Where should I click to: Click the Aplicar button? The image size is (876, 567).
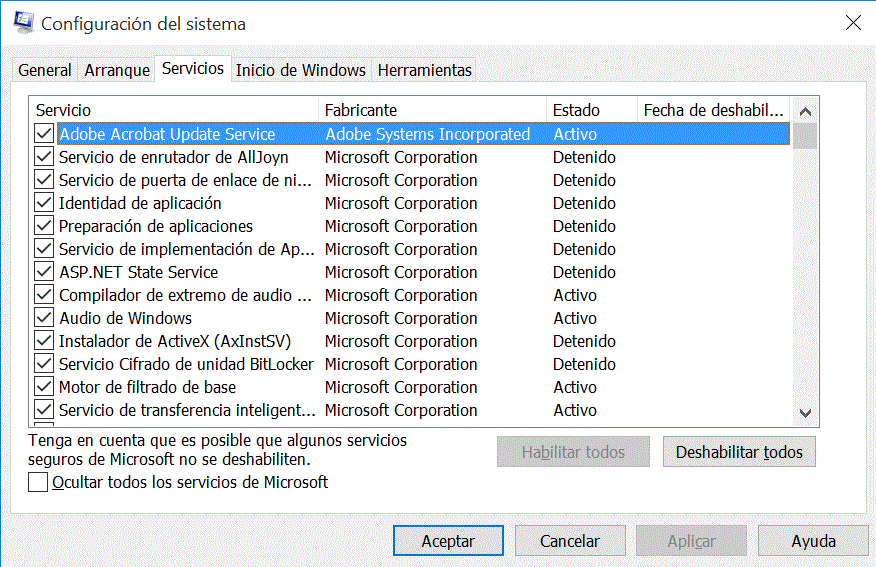[691, 541]
